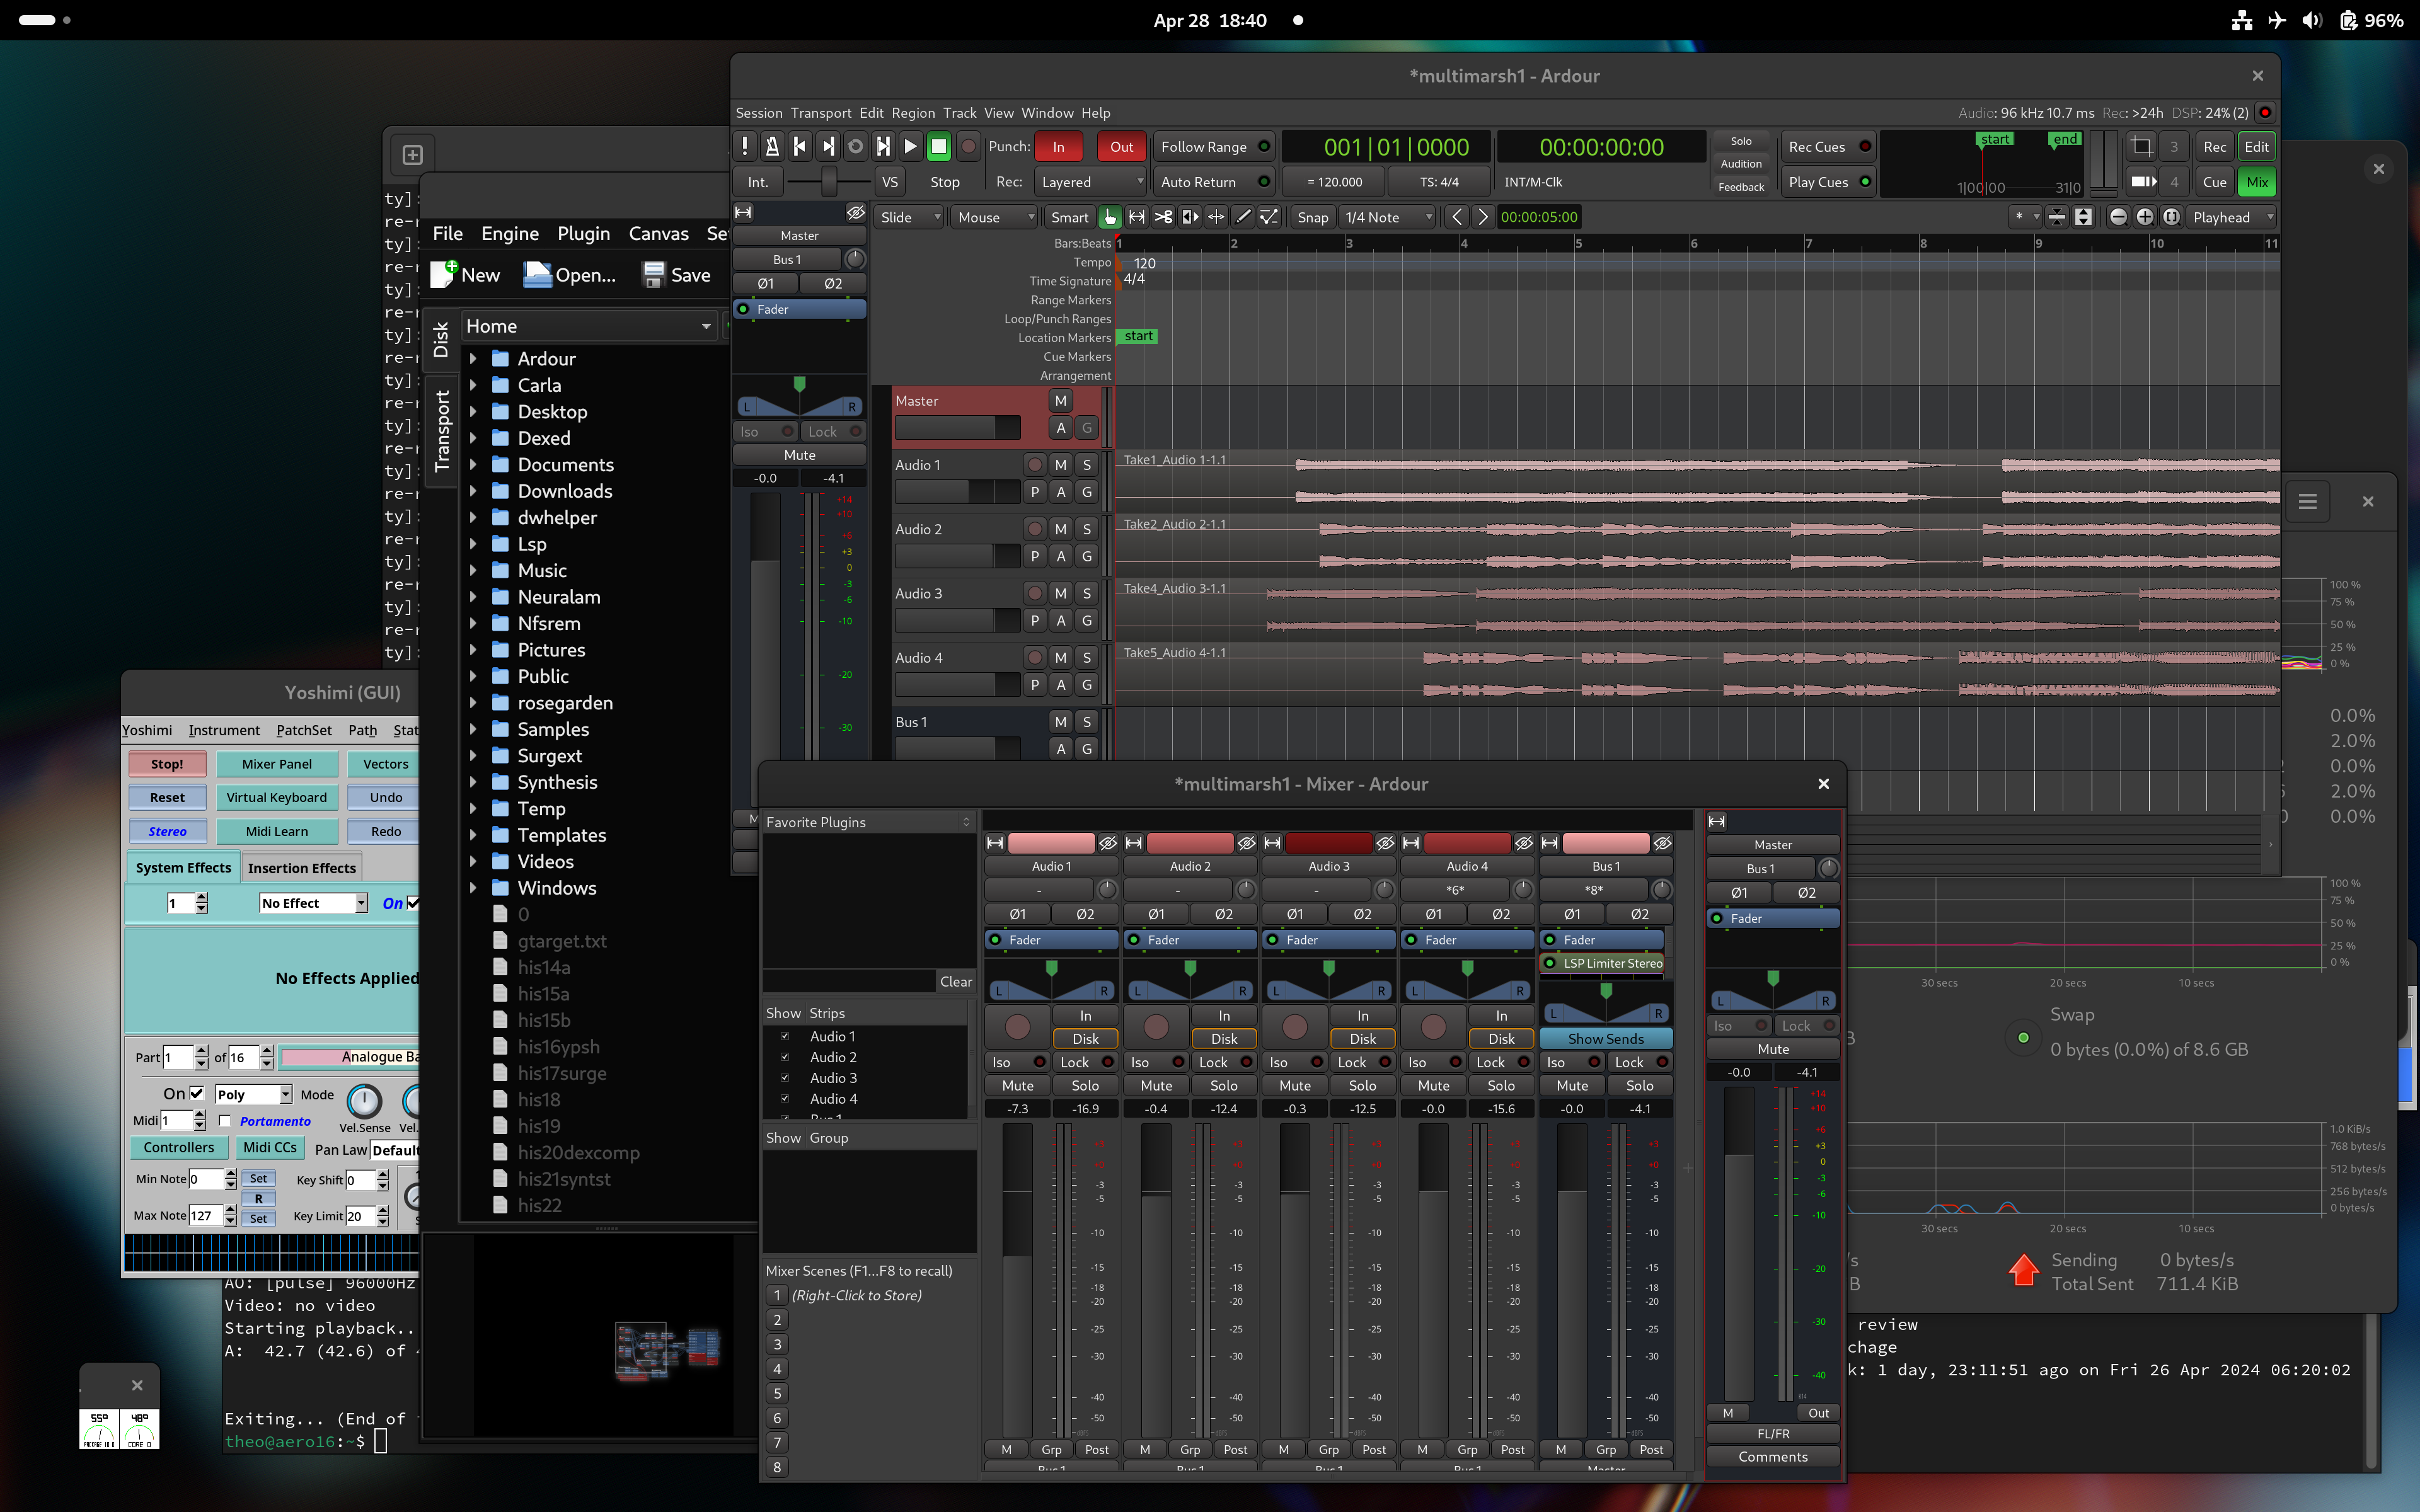Select the Draw pencil tool
The height and width of the screenshot is (1512, 2420).
coord(1243,217)
